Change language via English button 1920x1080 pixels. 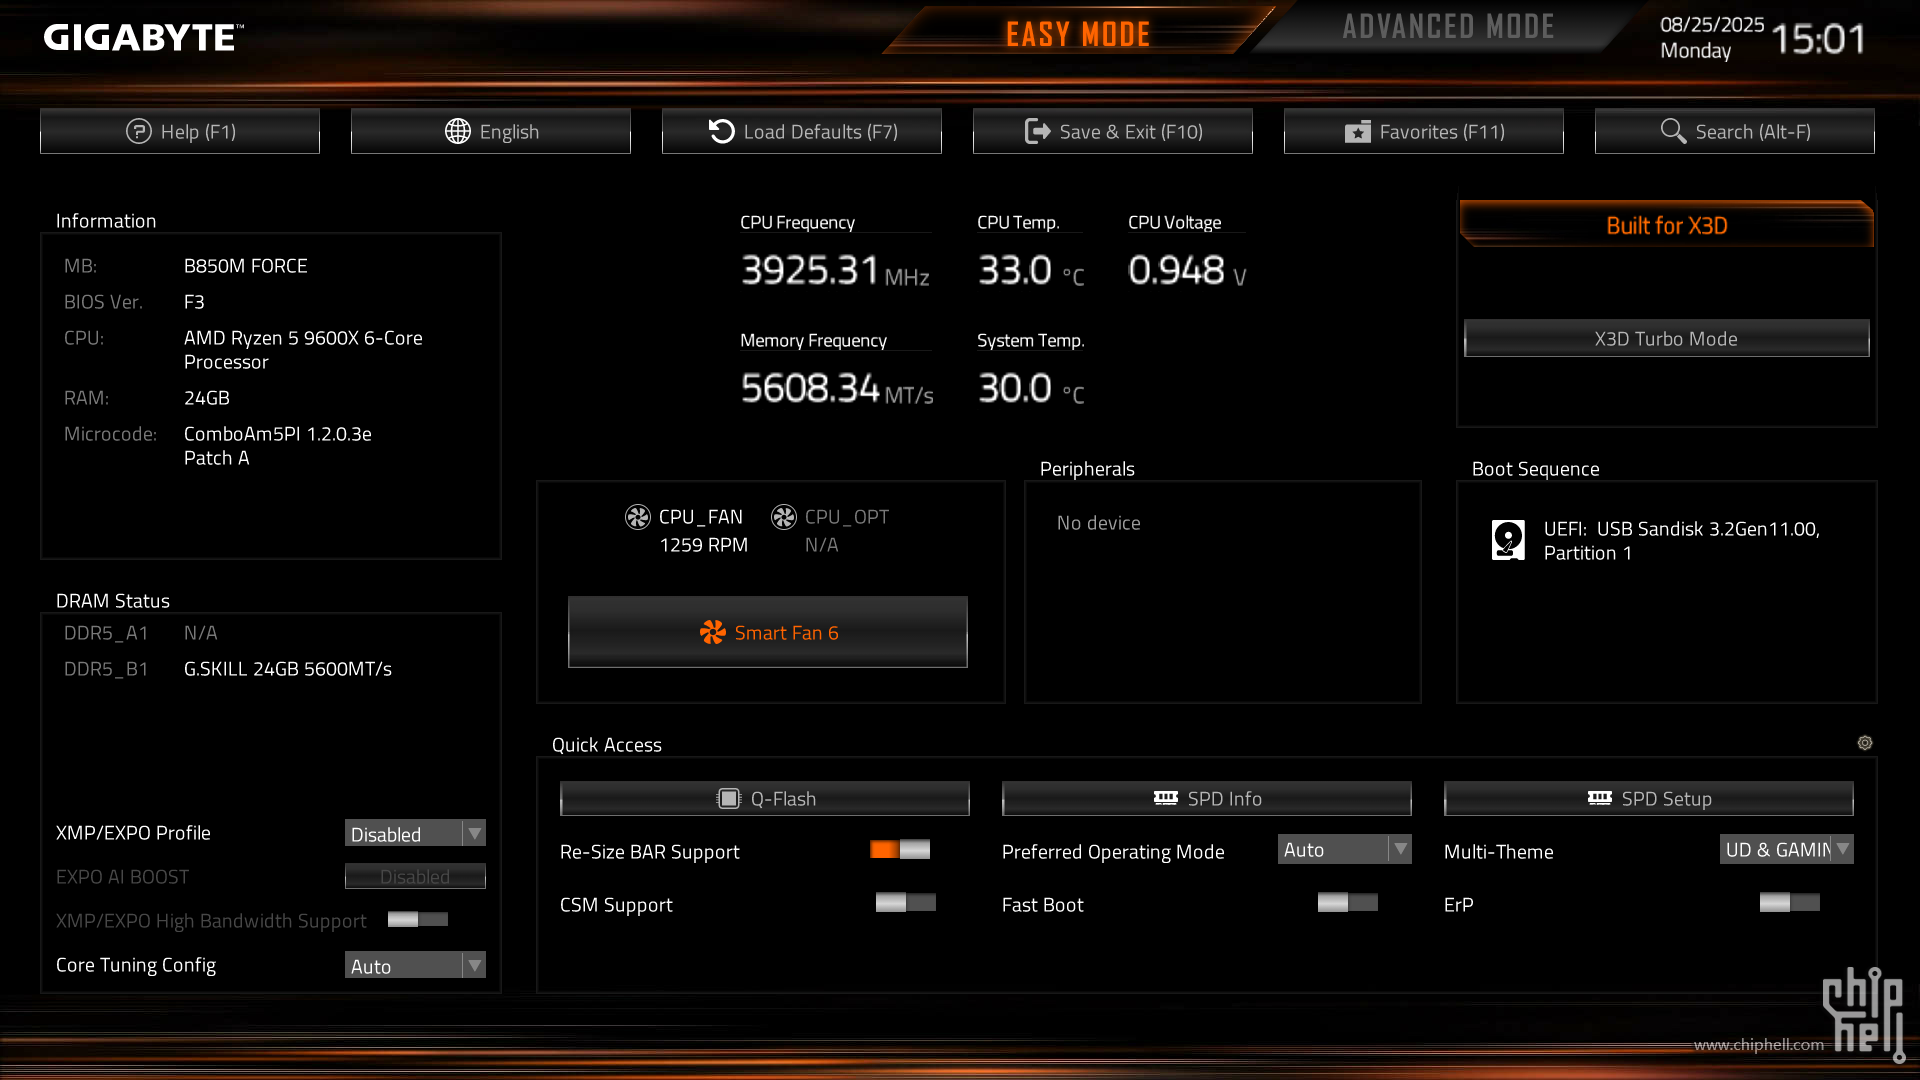click(491, 131)
